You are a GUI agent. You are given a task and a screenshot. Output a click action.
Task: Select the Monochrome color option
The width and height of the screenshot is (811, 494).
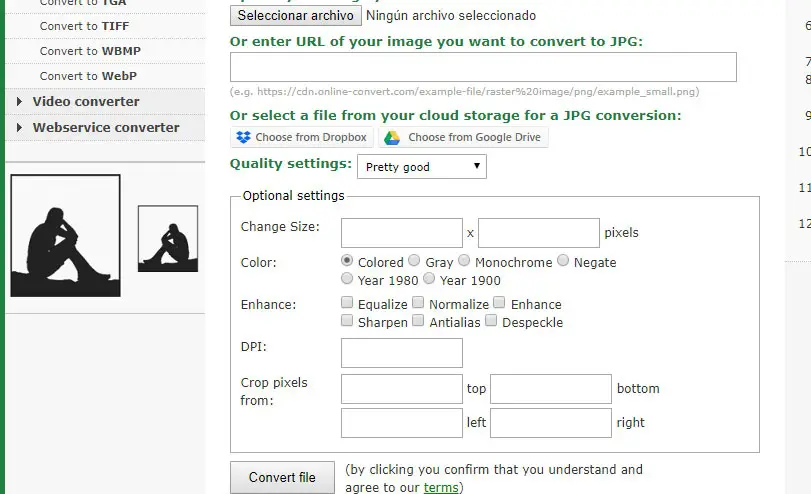tap(463, 261)
